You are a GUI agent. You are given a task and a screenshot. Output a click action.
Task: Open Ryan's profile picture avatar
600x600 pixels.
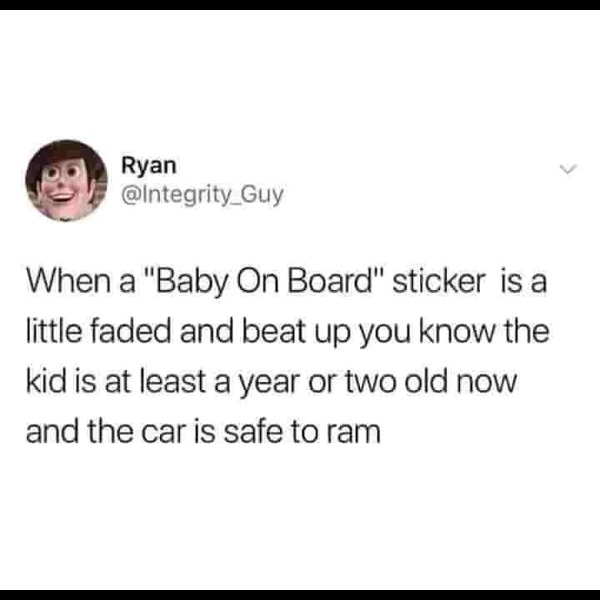66,180
